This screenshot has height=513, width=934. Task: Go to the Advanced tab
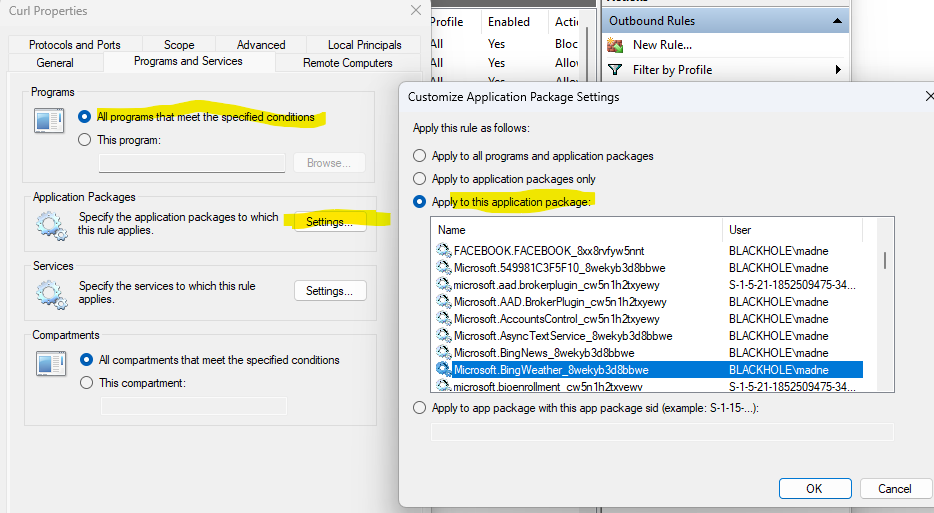[261, 45]
